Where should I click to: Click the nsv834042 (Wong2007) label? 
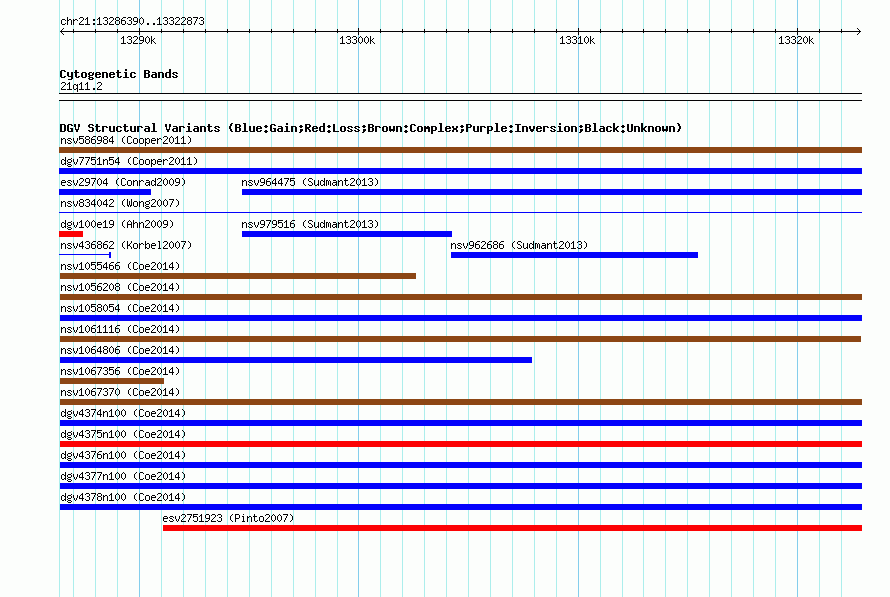120,203
